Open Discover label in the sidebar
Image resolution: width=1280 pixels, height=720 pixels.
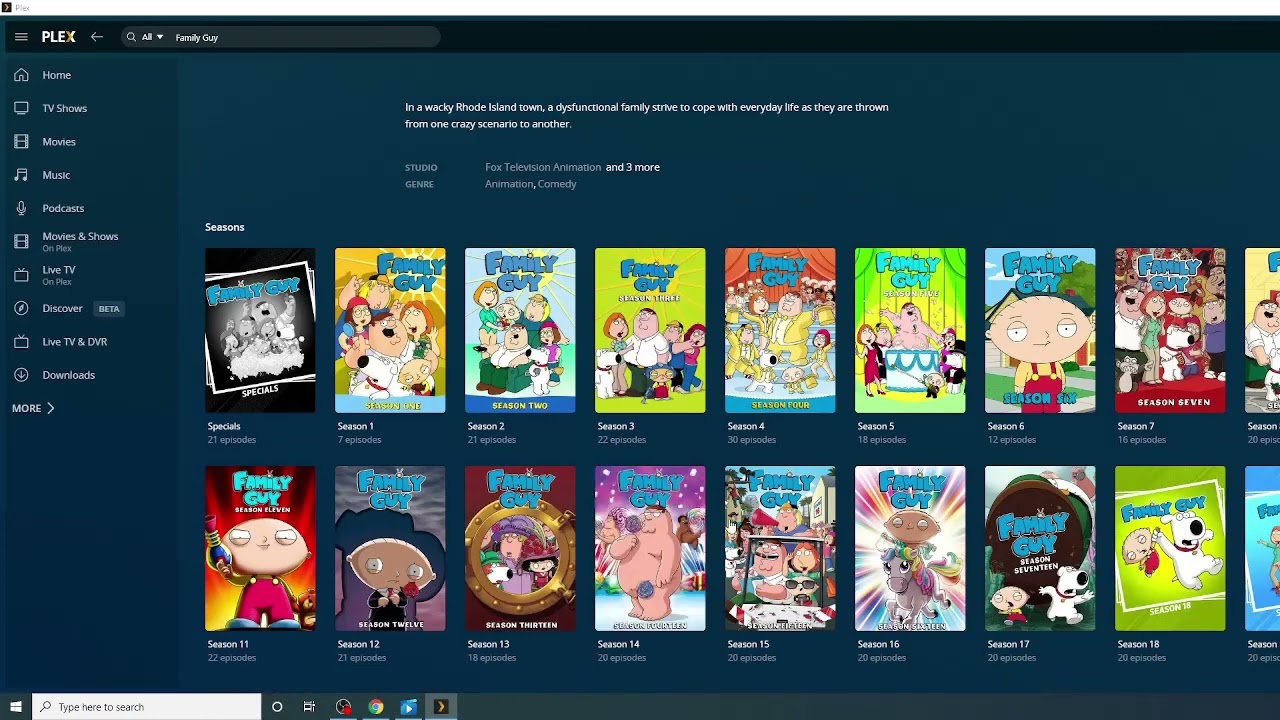click(62, 308)
